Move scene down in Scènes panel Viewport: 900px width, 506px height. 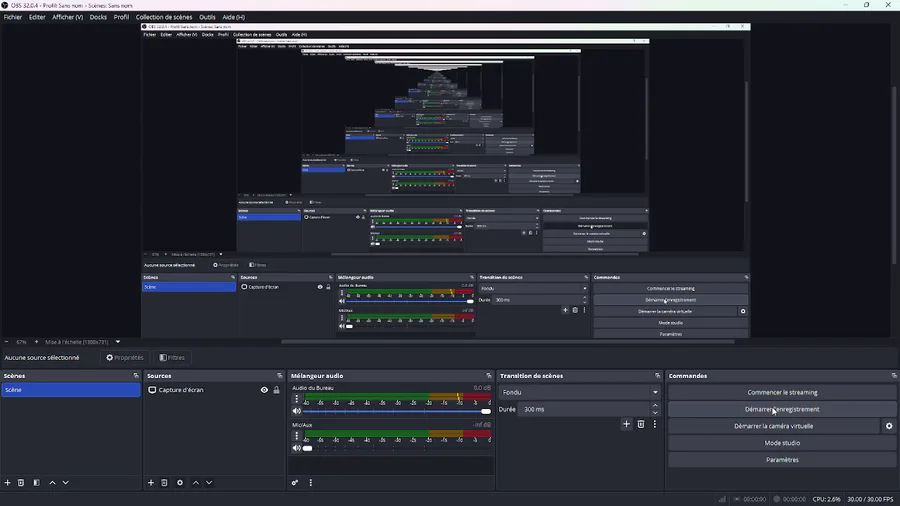65,482
